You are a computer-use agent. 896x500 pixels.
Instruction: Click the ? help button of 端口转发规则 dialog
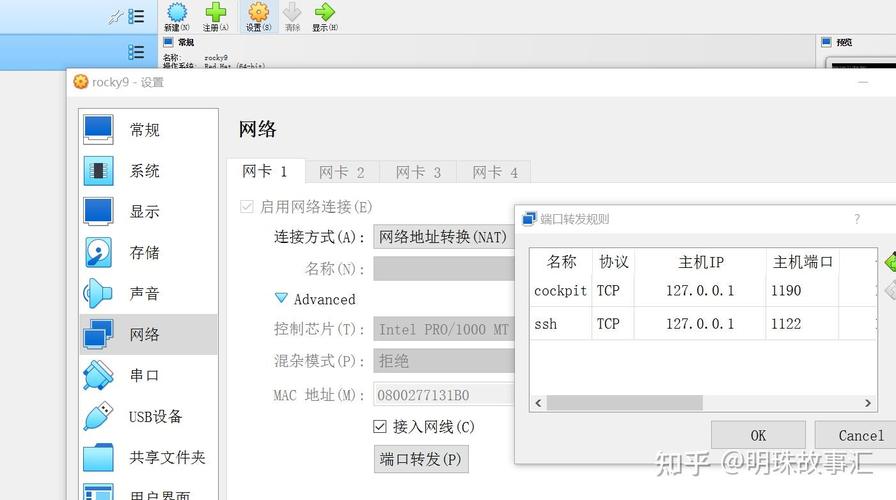(x=857, y=219)
